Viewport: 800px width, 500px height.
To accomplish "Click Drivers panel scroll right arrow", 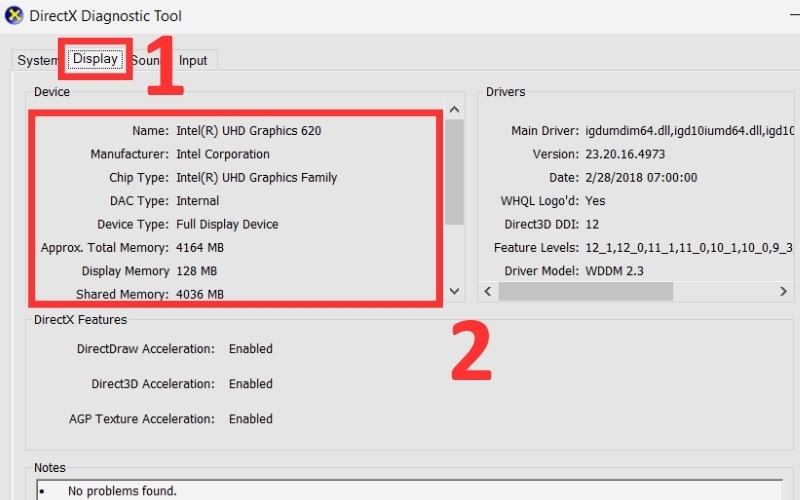I will coord(783,291).
